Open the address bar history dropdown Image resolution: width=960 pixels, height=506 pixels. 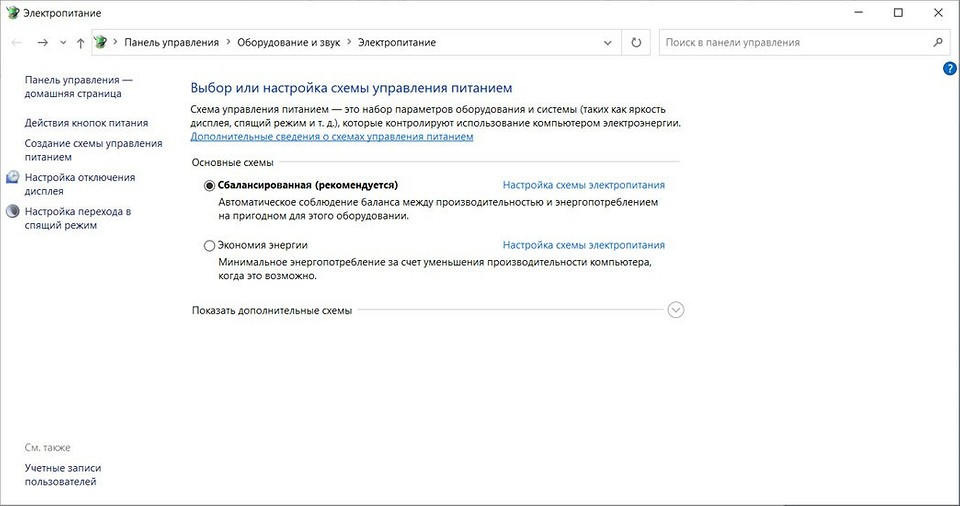tap(607, 43)
